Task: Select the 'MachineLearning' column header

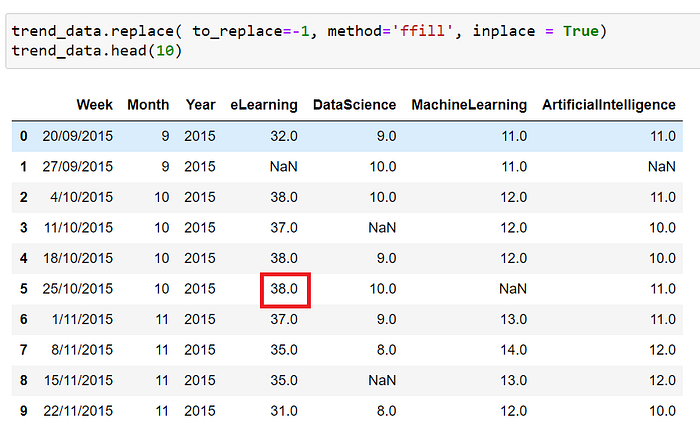Action: 469,105
